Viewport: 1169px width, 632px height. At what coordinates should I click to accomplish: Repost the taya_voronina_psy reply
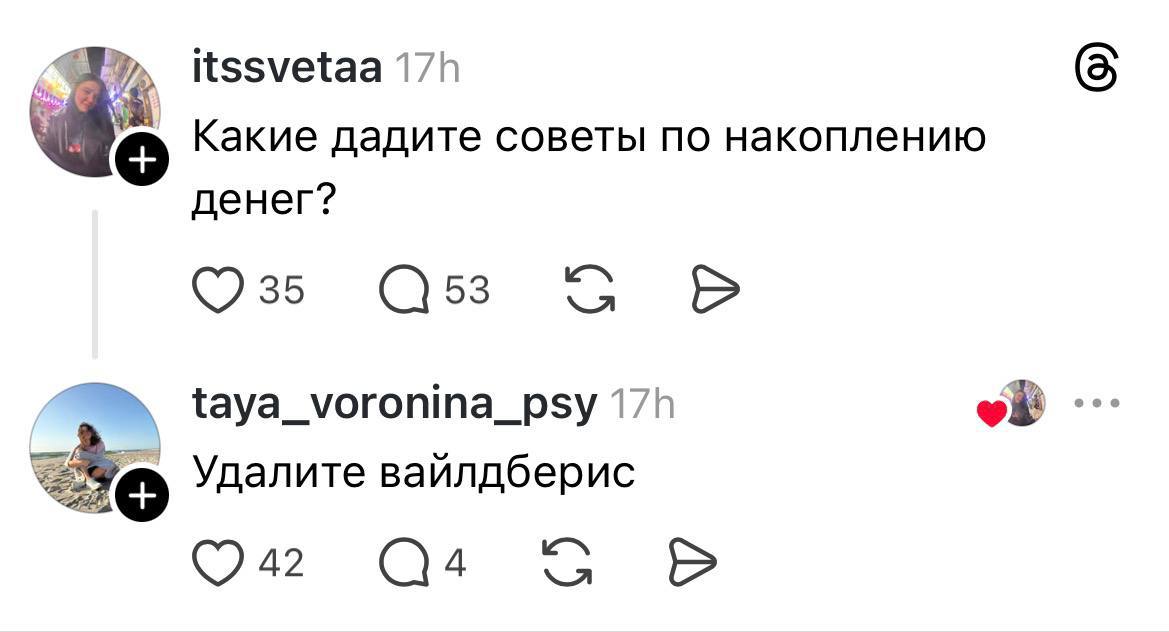564,564
